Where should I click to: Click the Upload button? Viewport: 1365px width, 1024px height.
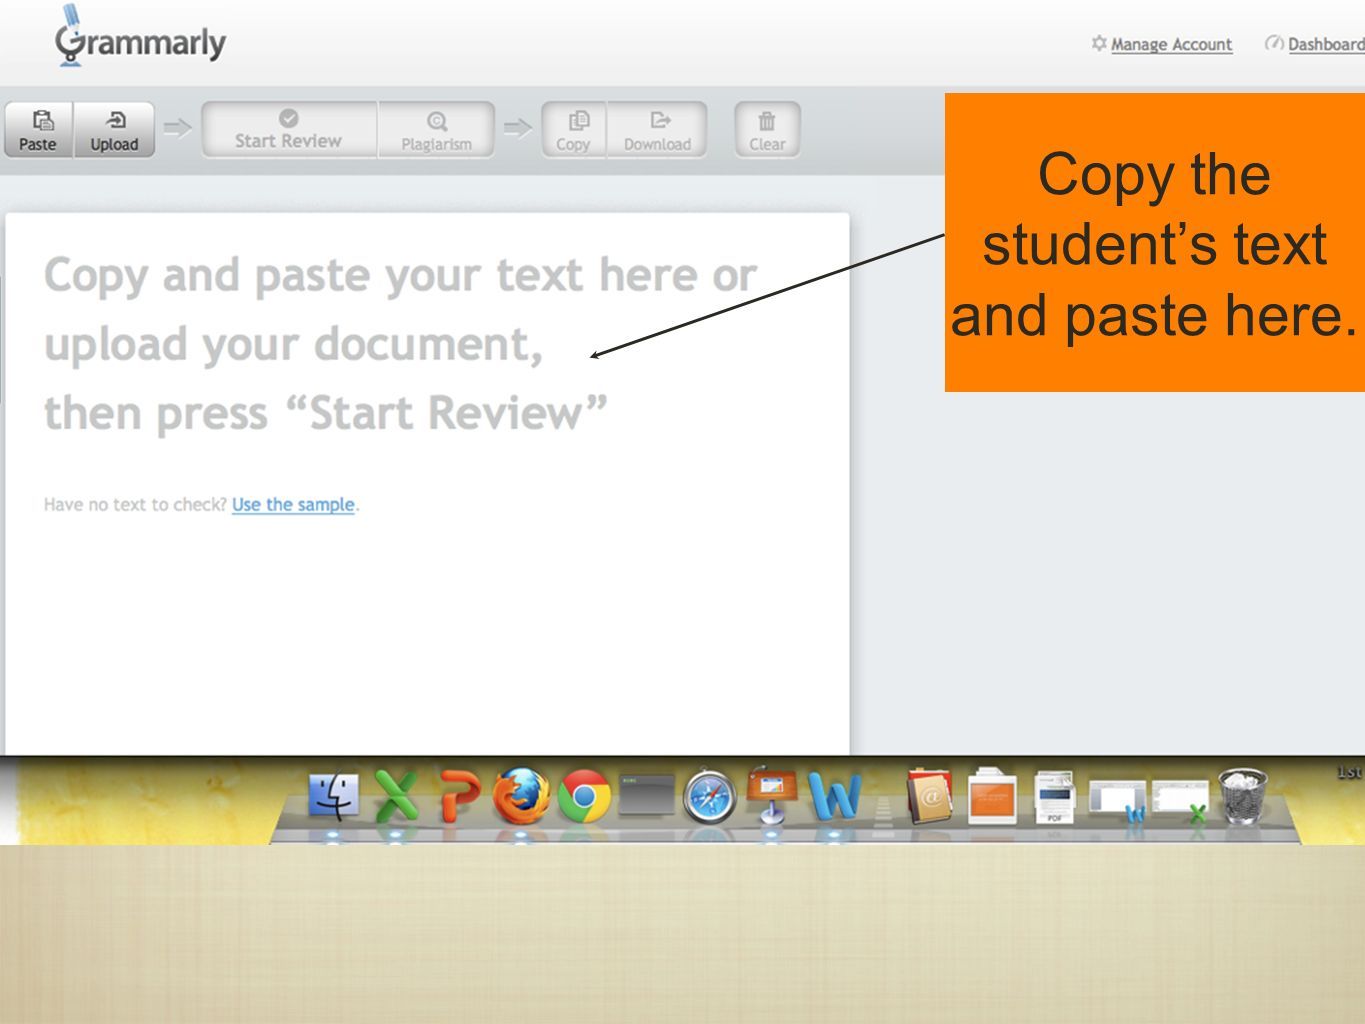[x=114, y=130]
